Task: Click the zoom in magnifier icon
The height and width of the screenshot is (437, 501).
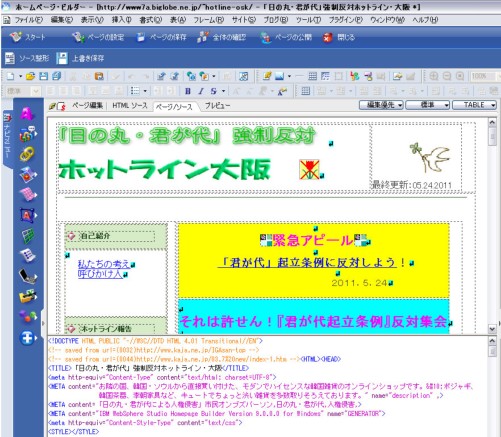Action: (434, 76)
